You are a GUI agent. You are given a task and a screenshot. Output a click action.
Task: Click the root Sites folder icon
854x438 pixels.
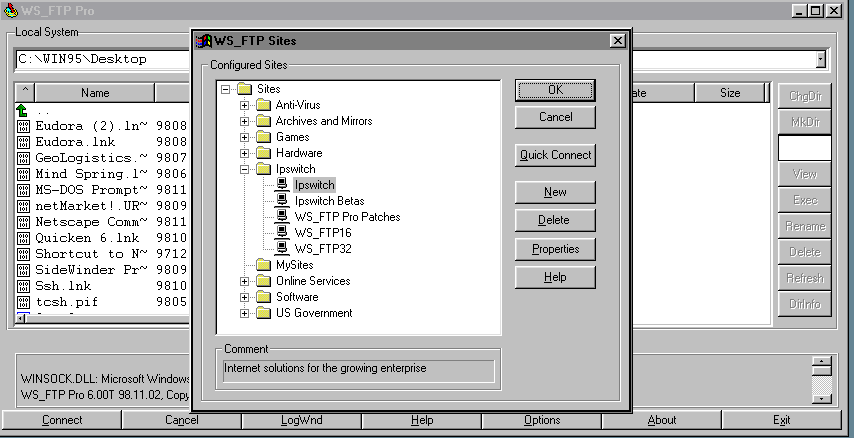click(x=245, y=89)
